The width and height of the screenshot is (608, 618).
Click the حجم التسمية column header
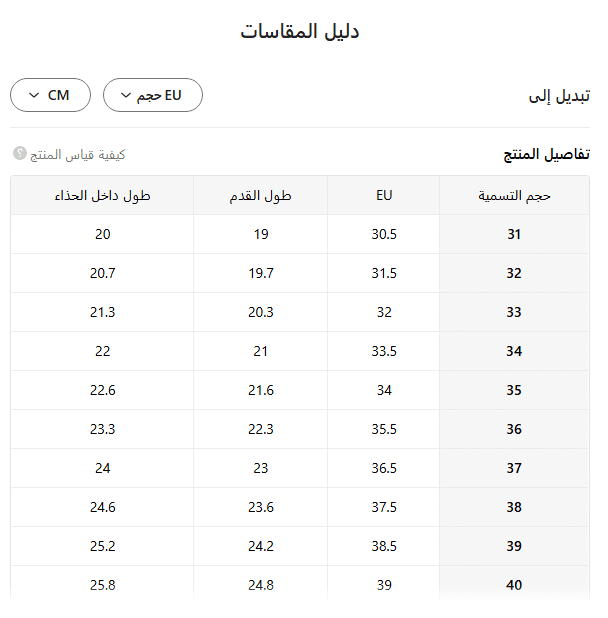(x=514, y=196)
